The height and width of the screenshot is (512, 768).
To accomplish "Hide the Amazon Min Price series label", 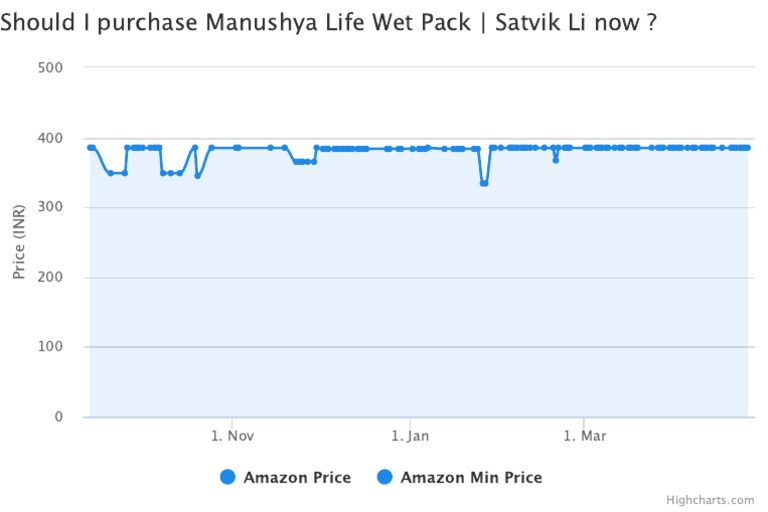I will click(471, 478).
